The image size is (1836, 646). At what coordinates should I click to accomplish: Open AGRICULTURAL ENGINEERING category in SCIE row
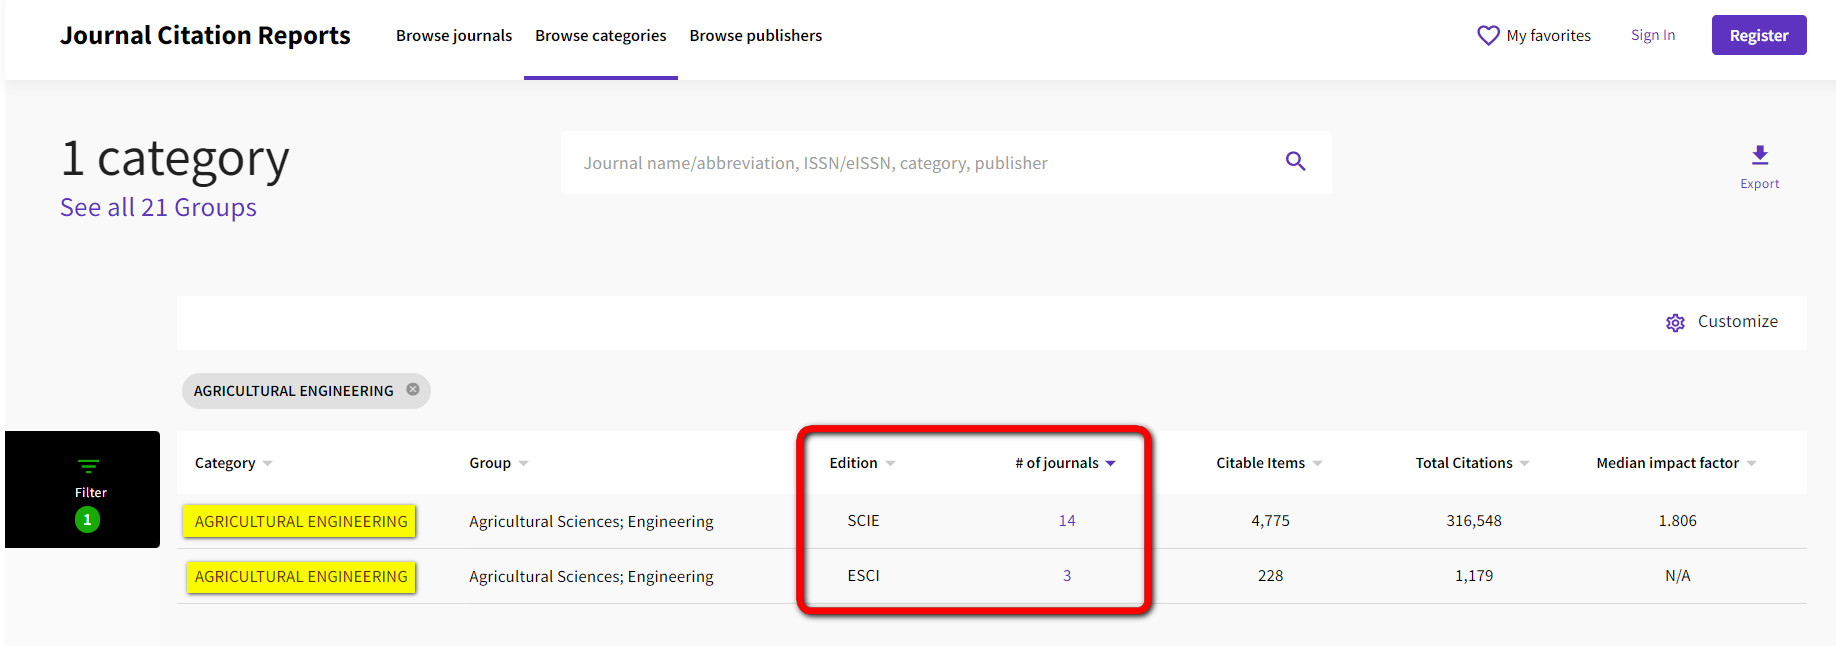(x=301, y=521)
